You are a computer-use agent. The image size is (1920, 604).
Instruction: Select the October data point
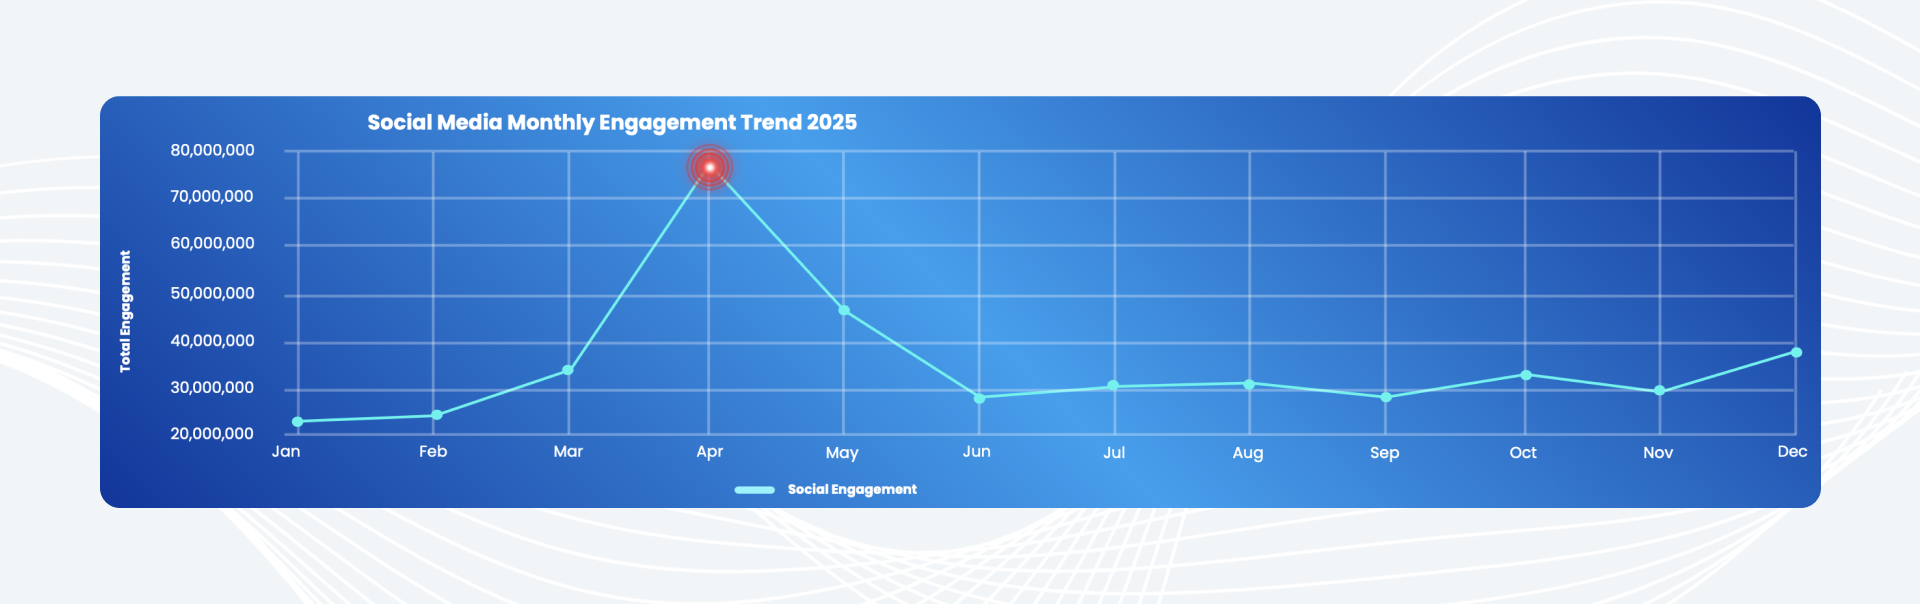pyautogui.click(x=1526, y=375)
